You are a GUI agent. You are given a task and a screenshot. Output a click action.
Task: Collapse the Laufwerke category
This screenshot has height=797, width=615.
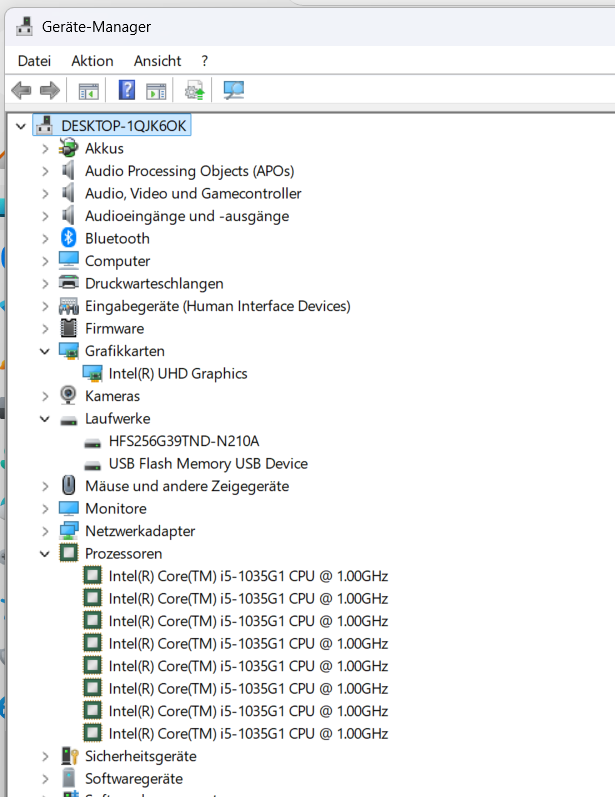click(x=45, y=419)
